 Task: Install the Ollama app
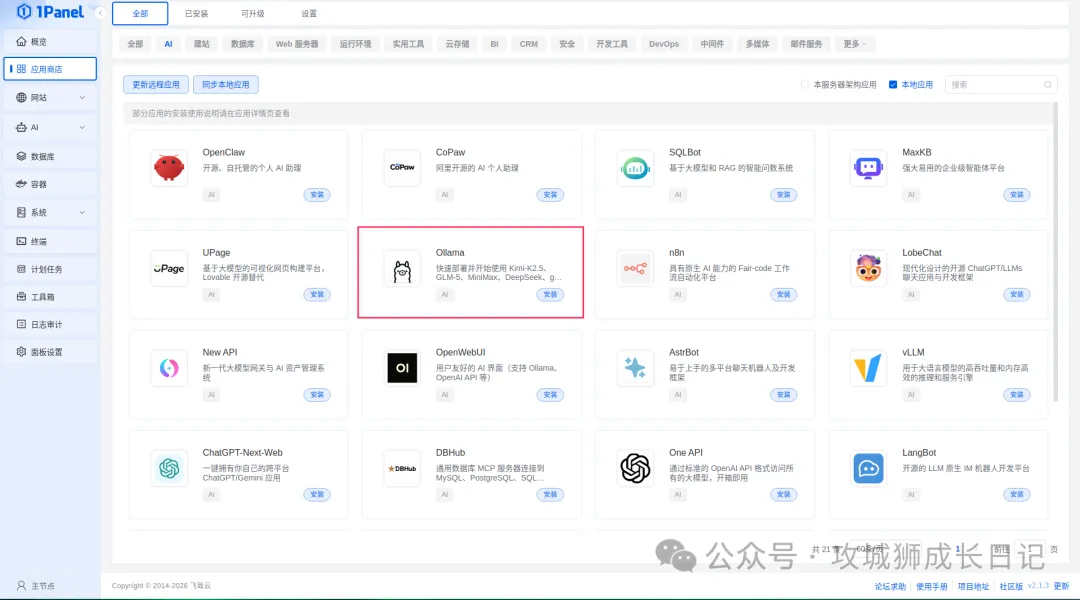coord(550,294)
